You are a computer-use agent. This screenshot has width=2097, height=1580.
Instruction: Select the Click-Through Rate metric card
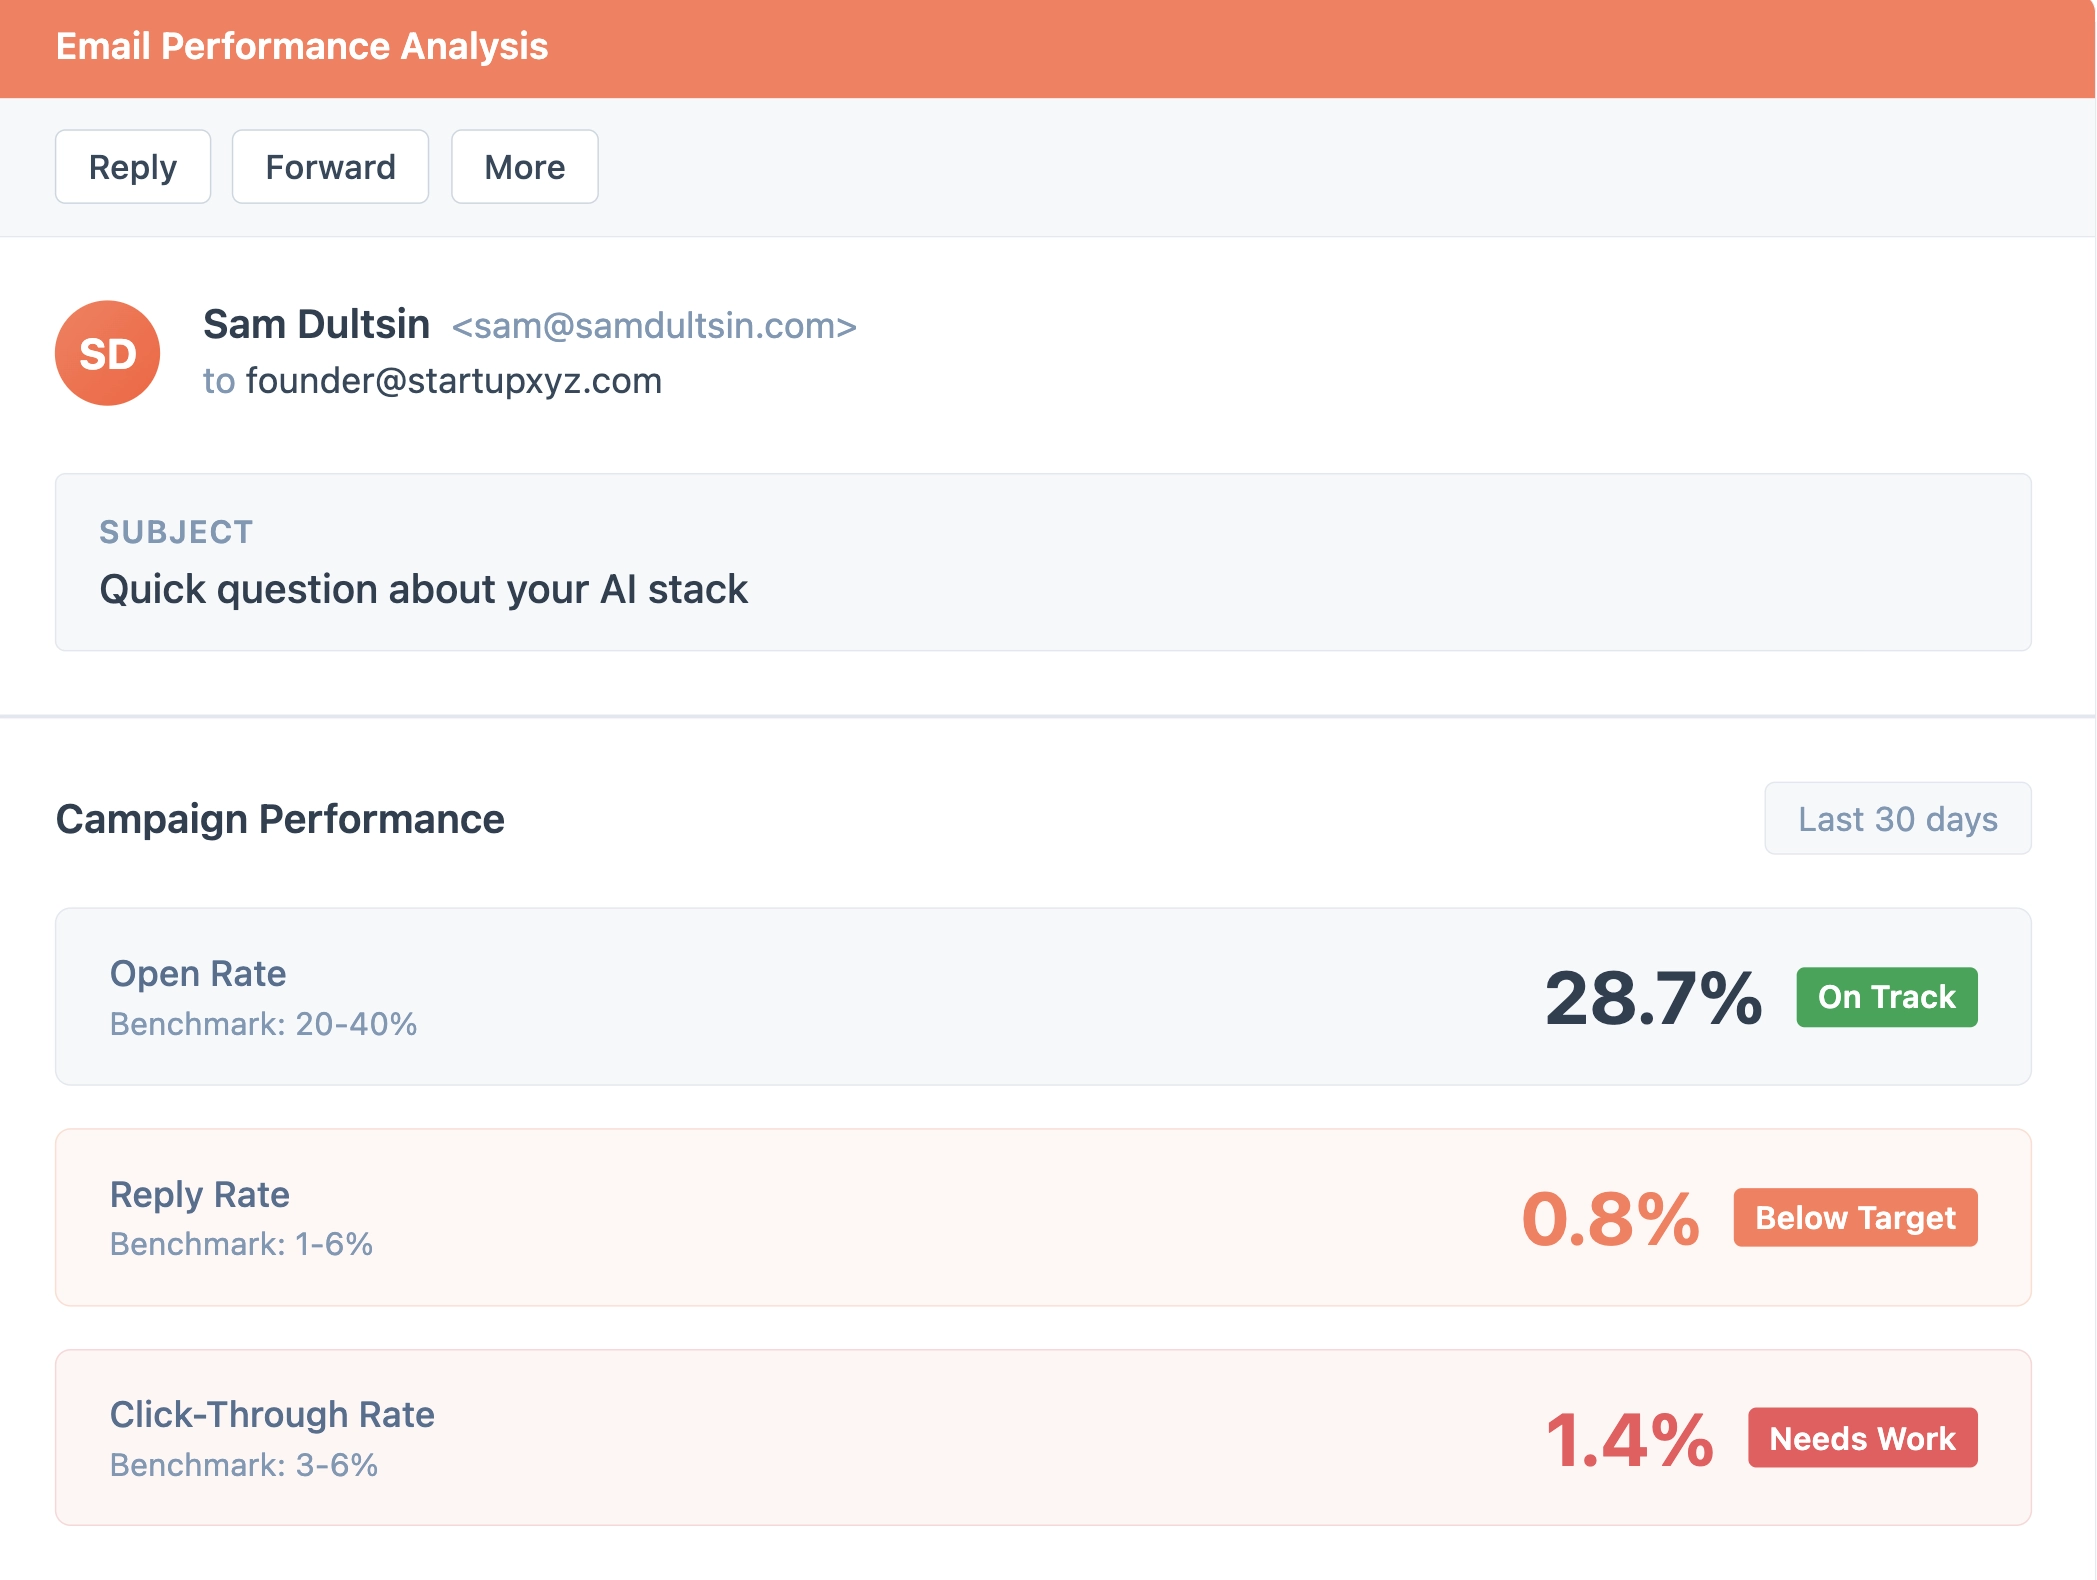point(1046,1439)
